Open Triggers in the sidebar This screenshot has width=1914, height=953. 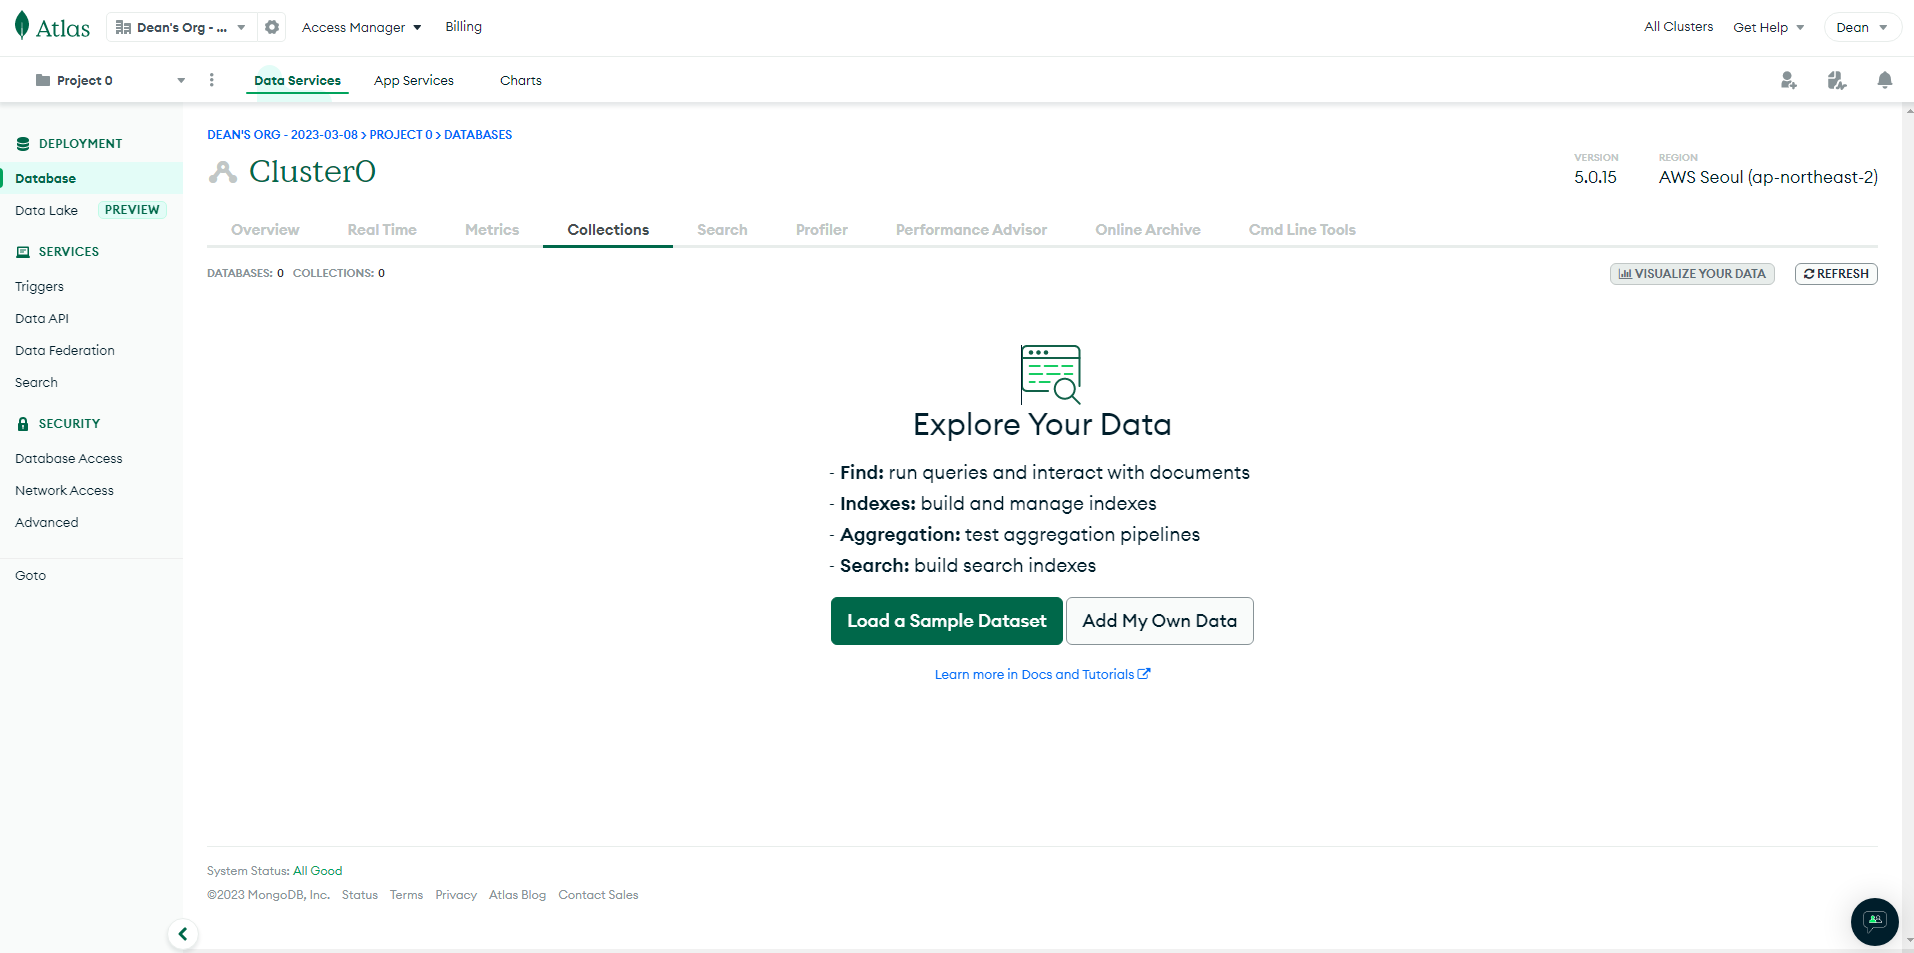40,286
